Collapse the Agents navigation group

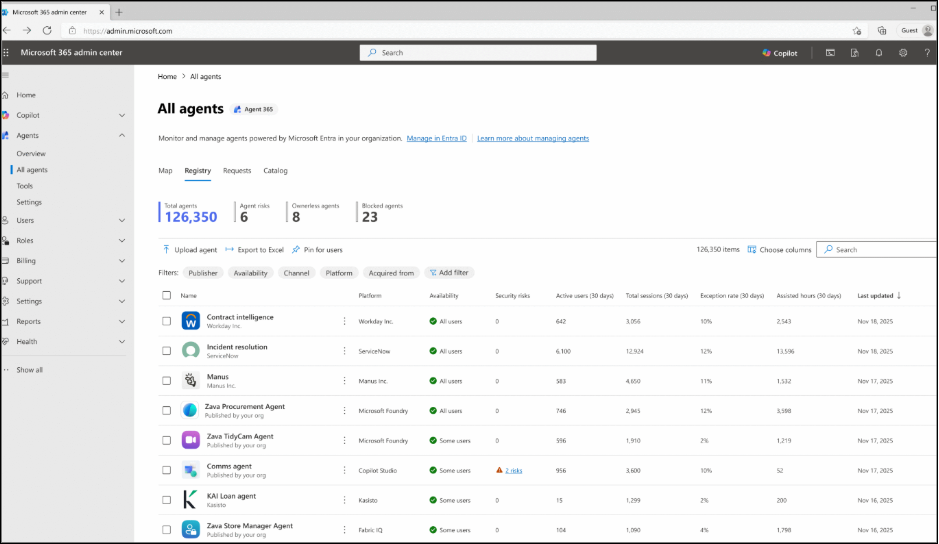[x=122, y=135]
